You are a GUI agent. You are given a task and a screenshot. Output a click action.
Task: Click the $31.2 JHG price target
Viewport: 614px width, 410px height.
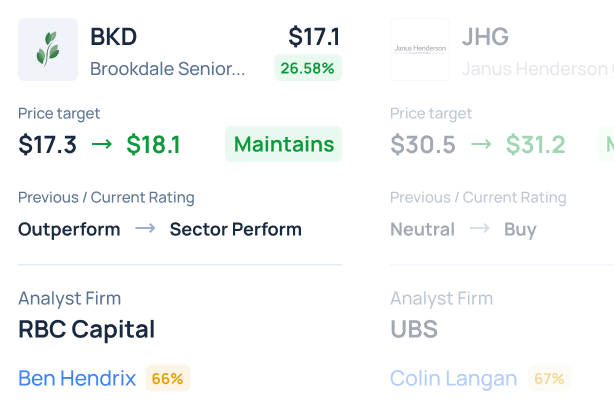tap(535, 144)
